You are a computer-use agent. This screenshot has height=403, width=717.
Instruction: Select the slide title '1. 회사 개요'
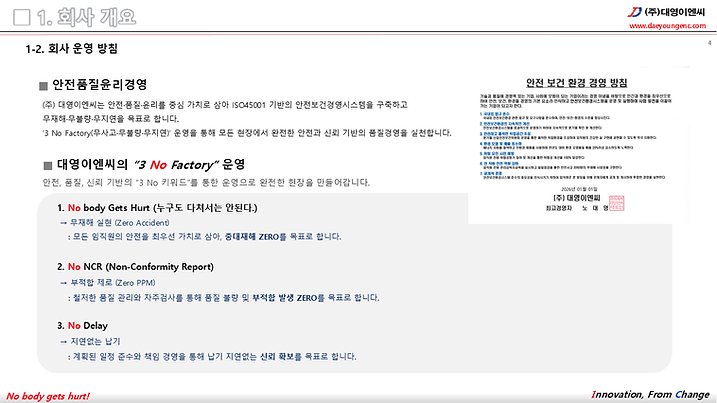(x=86, y=17)
